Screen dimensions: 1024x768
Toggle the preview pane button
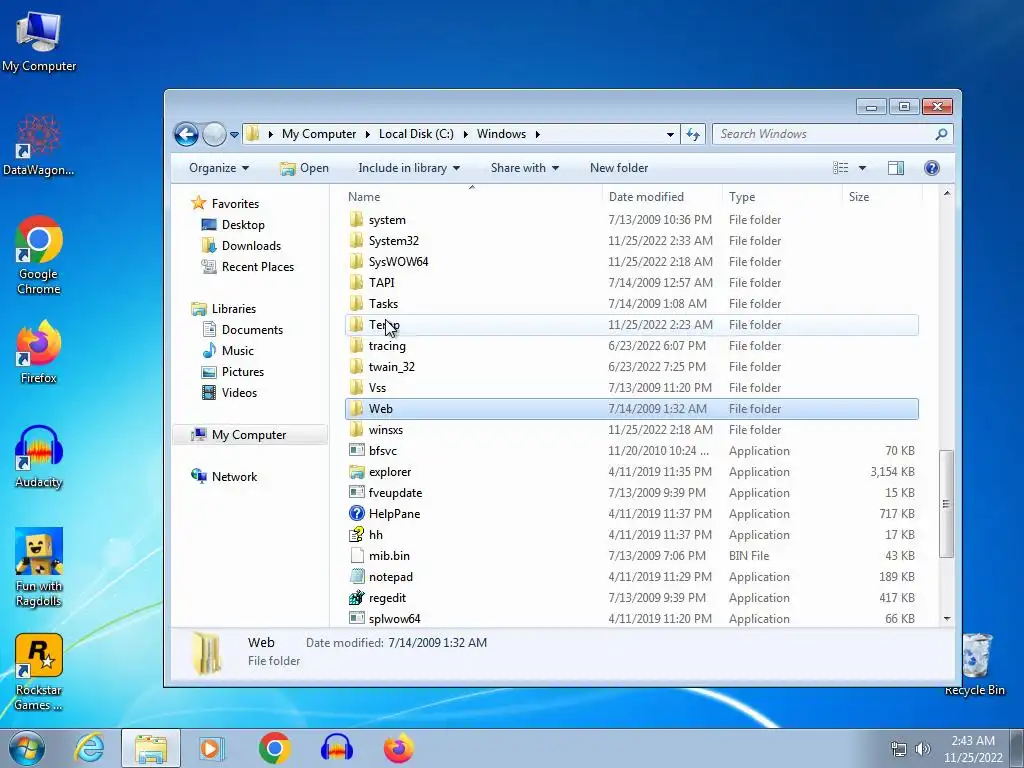[x=896, y=168]
